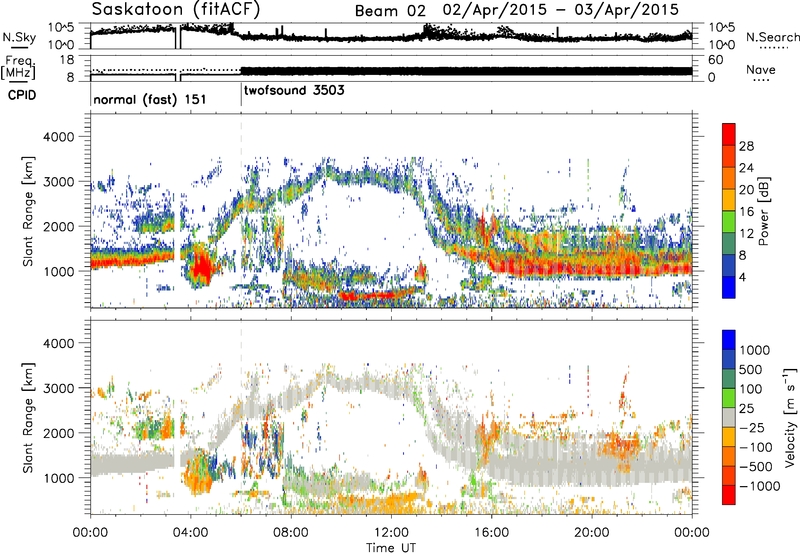The width and height of the screenshot is (800, 554).
Task: Click the '04:00' time axis label
Action: [x=191, y=533]
